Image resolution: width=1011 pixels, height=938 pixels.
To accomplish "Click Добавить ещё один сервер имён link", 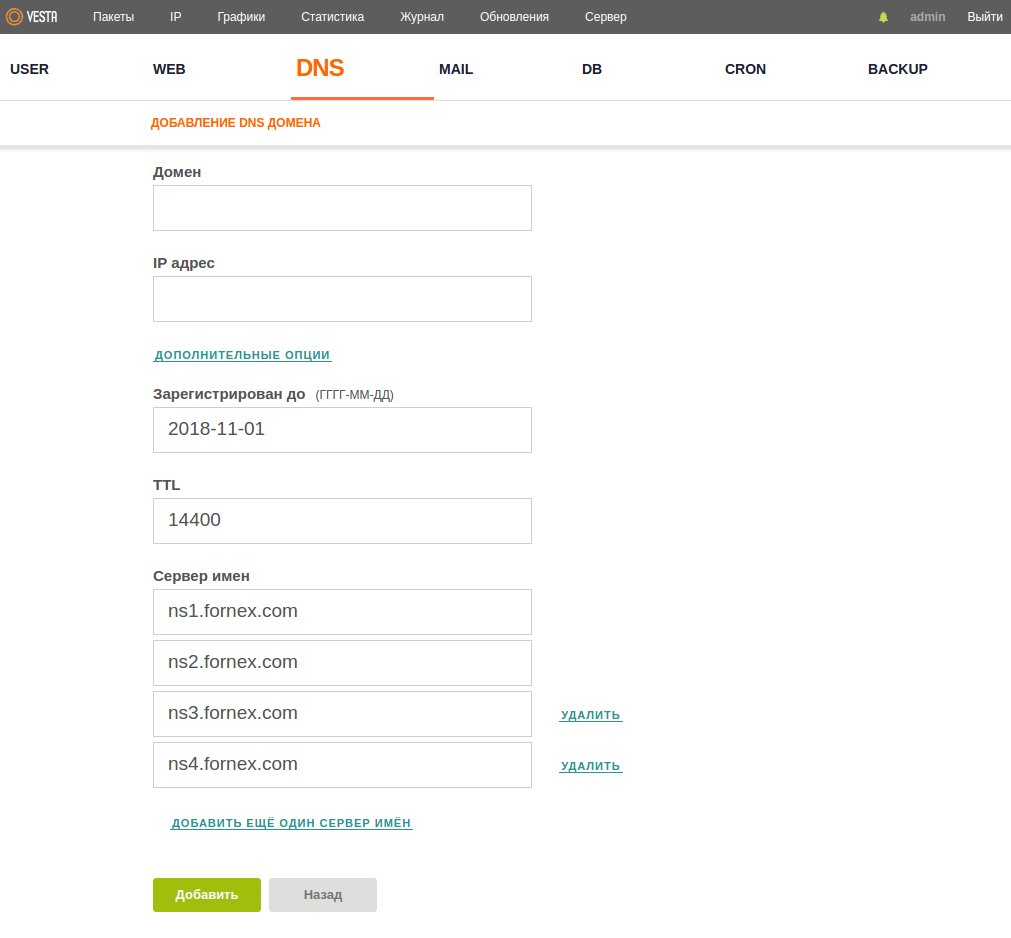I will pos(291,823).
